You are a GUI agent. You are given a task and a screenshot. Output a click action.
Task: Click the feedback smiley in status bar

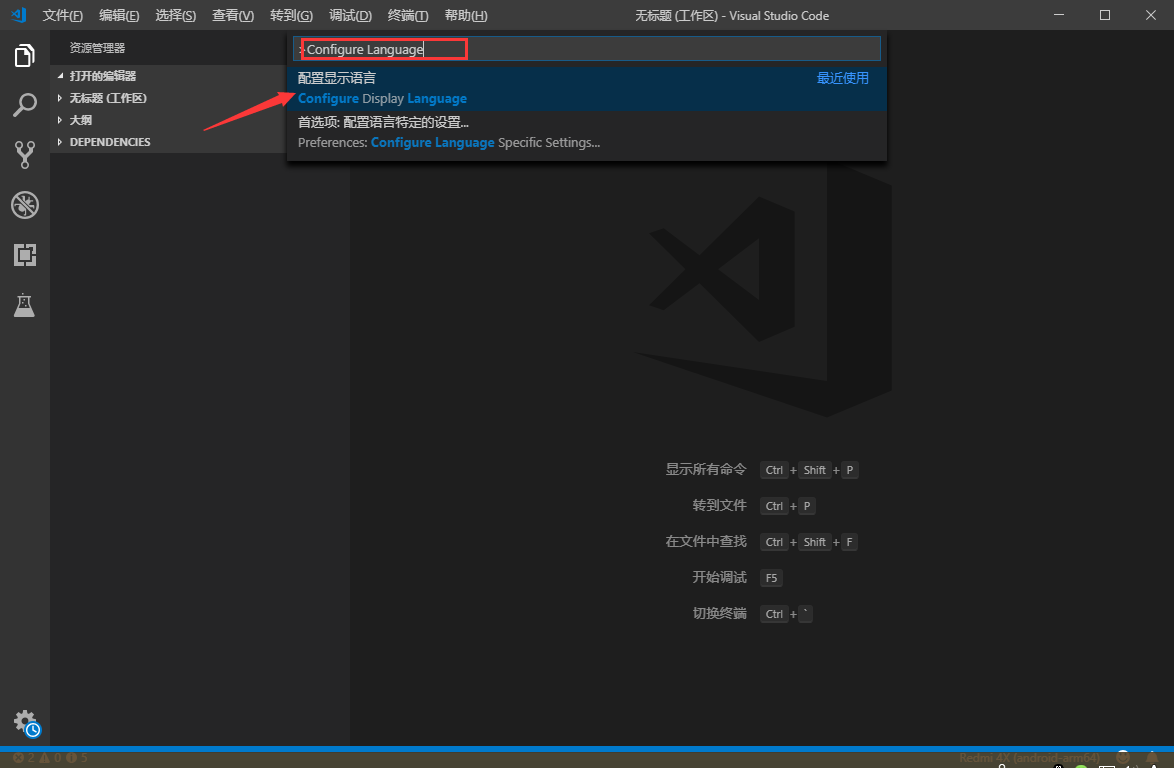click(1122, 757)
